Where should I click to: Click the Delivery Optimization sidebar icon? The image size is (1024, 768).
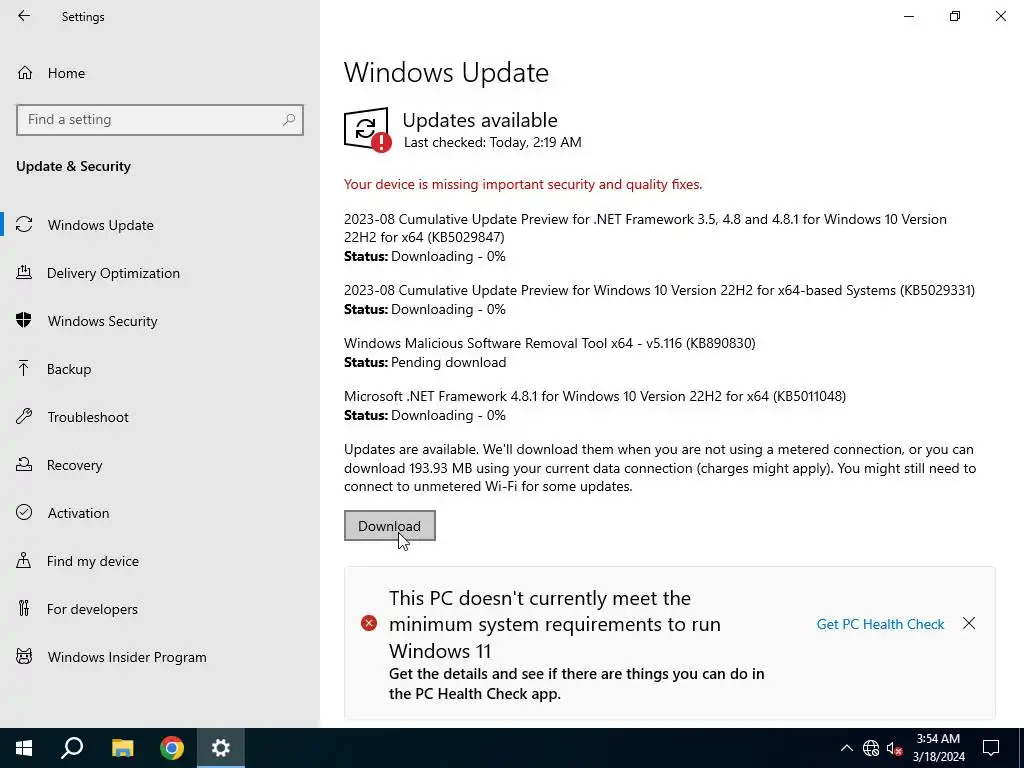(24, 273)
